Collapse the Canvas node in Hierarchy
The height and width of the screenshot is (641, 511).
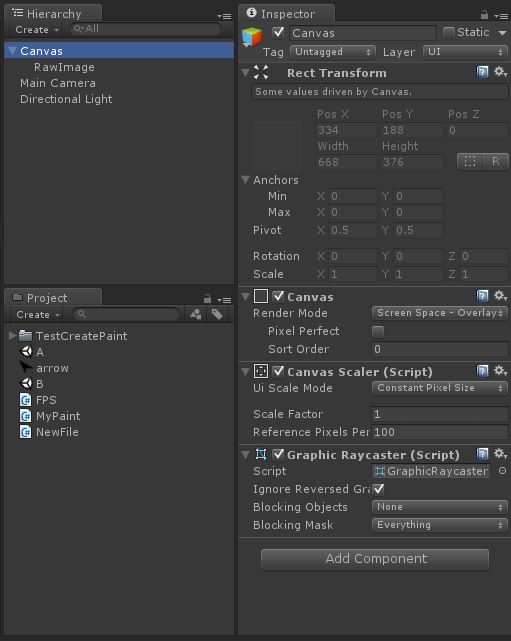click(12, 51)
